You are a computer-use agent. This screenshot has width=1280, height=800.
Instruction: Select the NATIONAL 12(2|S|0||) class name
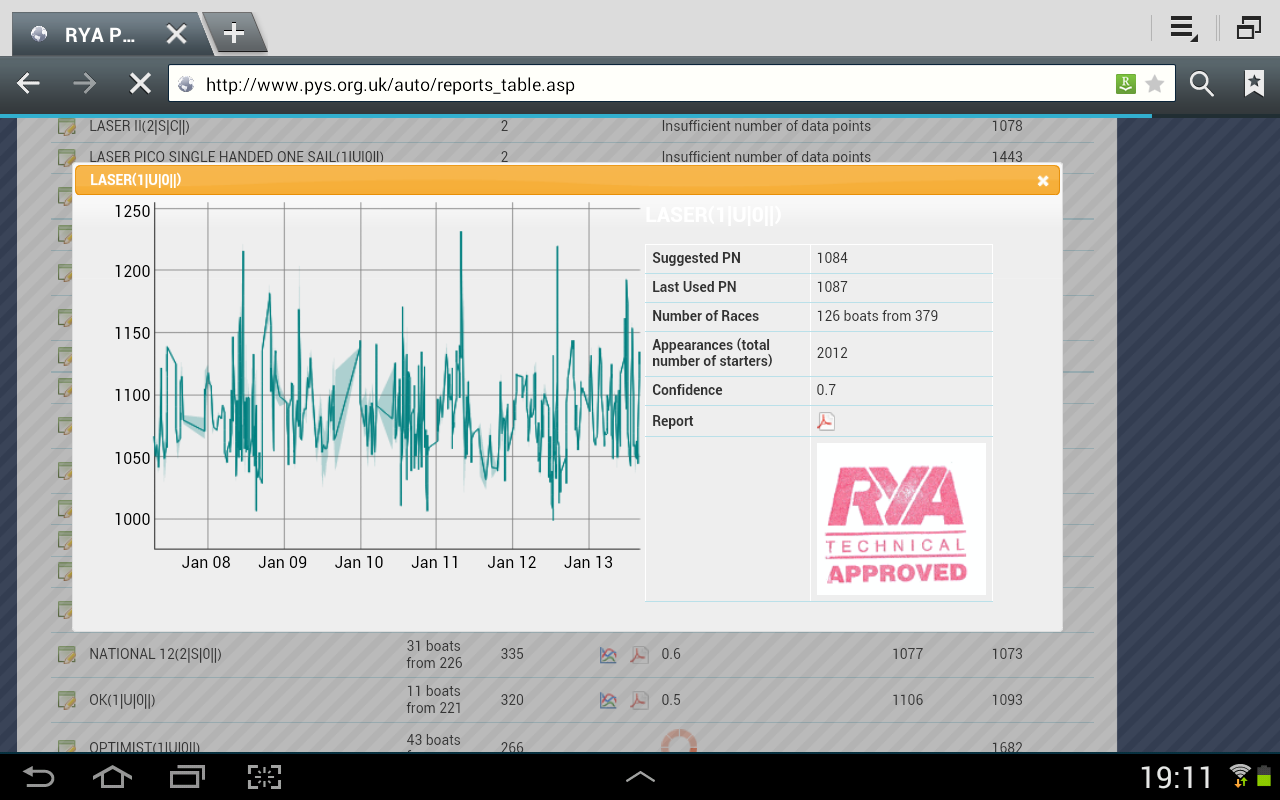tap(155, 654)
